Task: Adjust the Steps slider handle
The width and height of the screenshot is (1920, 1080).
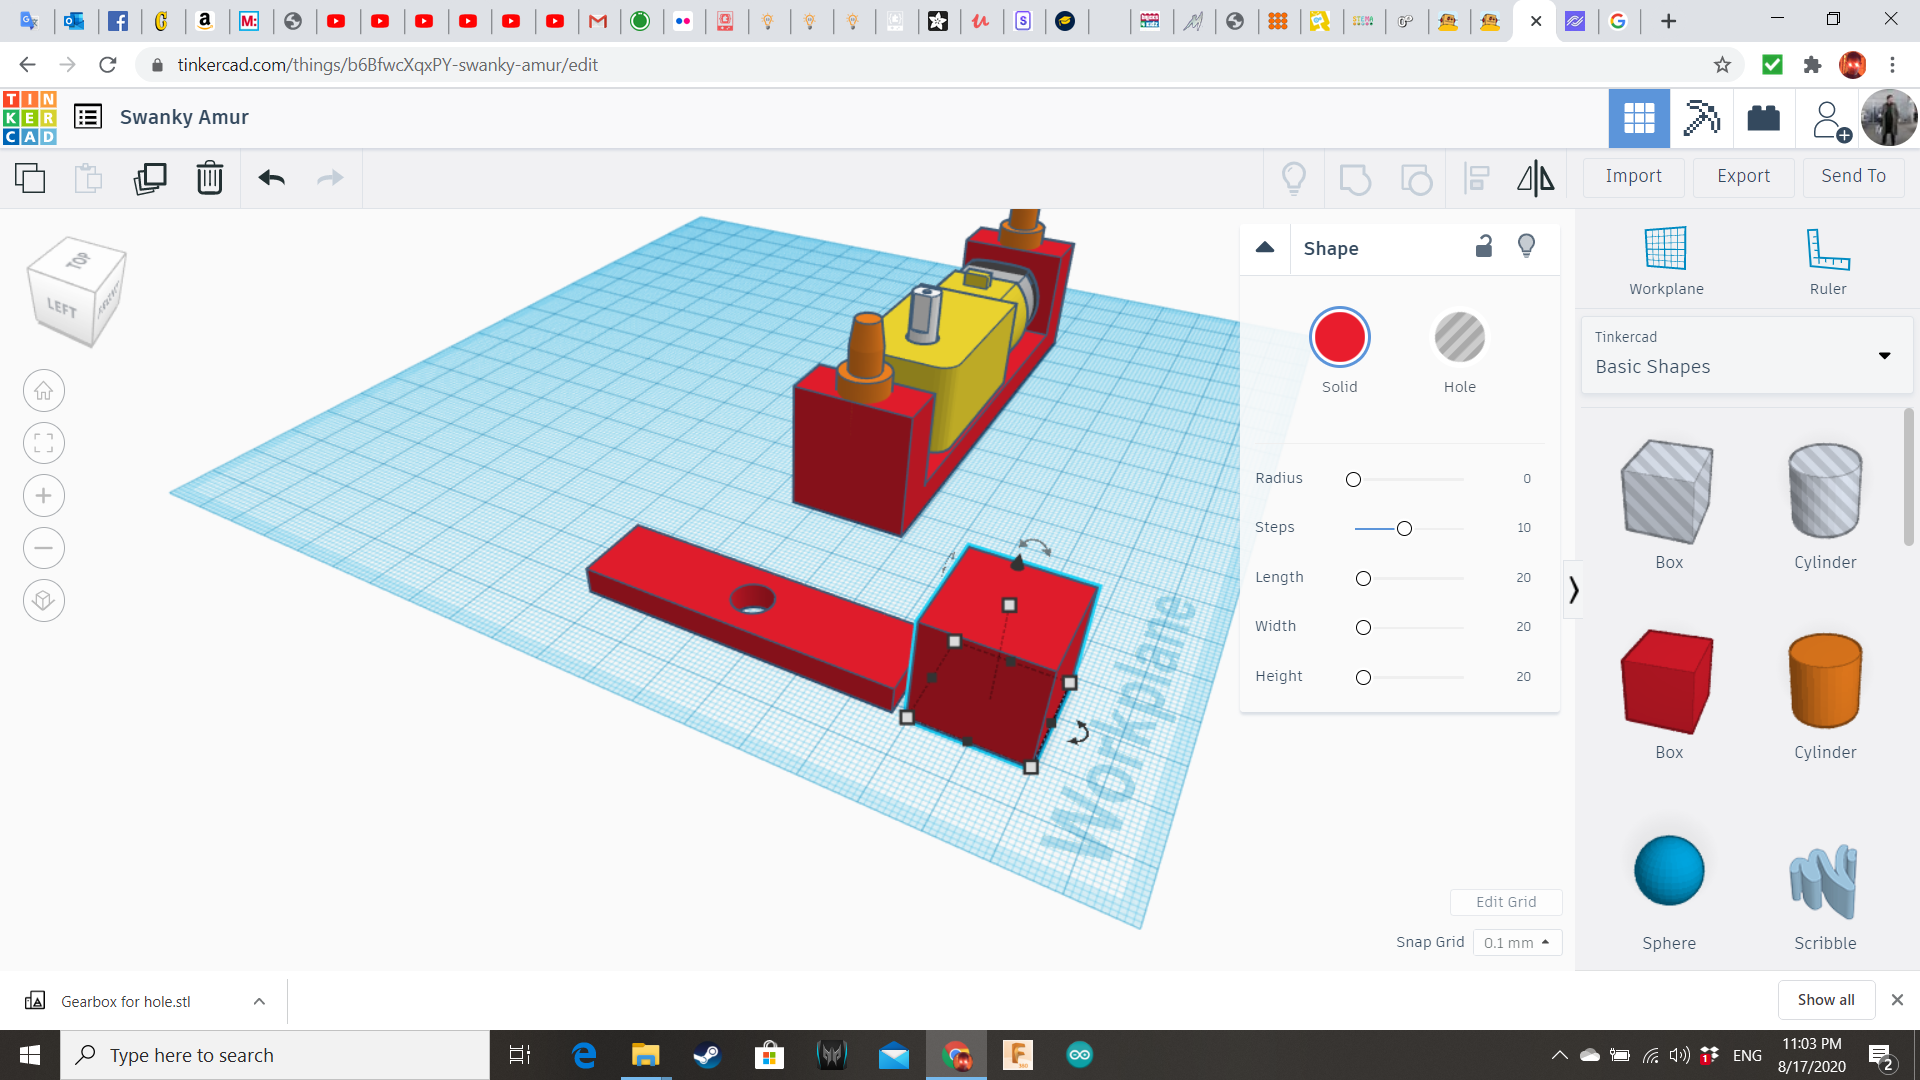Action: coord(1404,528)
